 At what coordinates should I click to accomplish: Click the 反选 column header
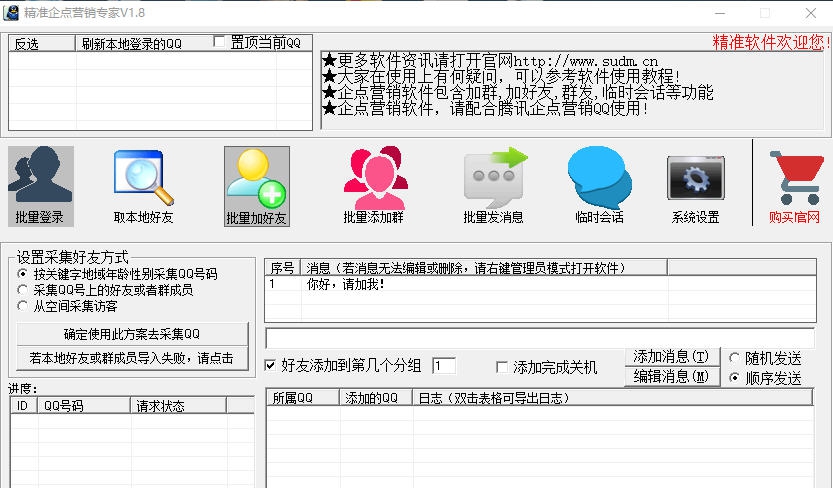(42, 44)
